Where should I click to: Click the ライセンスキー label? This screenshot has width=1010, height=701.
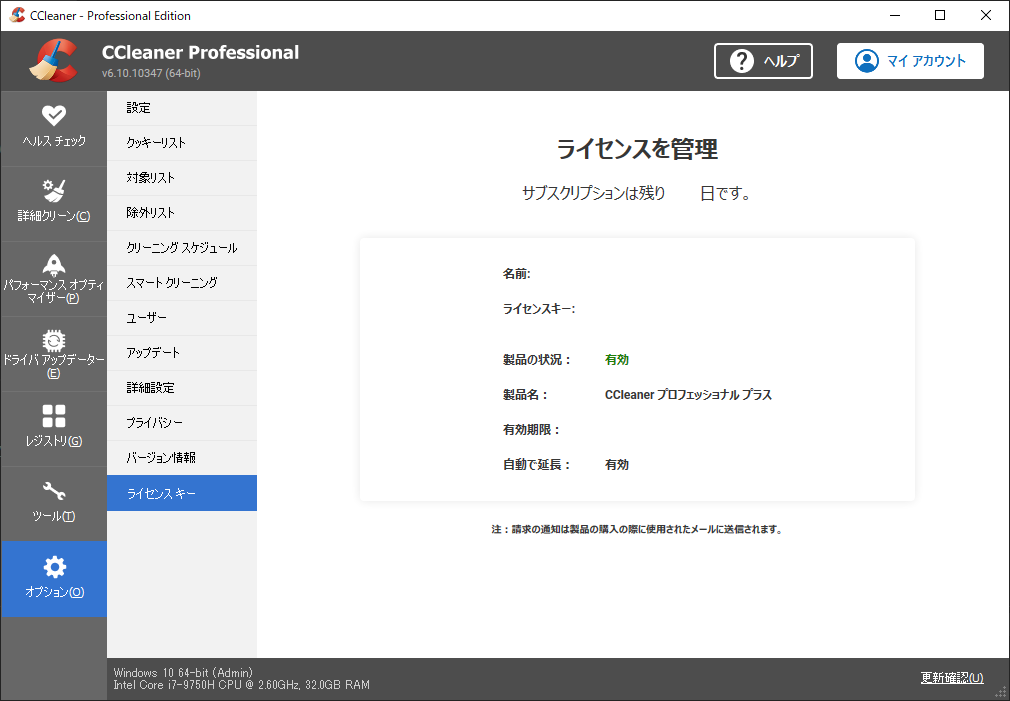click(x=539, y=309)
